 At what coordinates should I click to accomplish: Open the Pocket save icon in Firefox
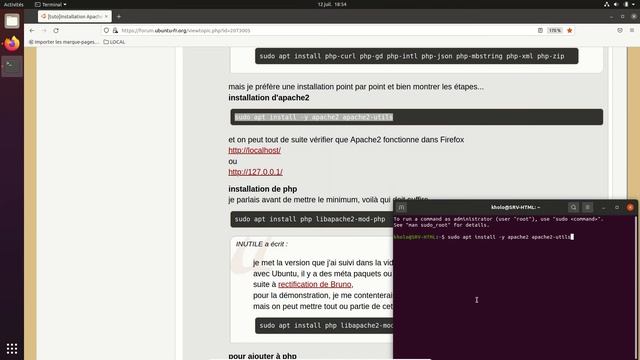[620, 30]
